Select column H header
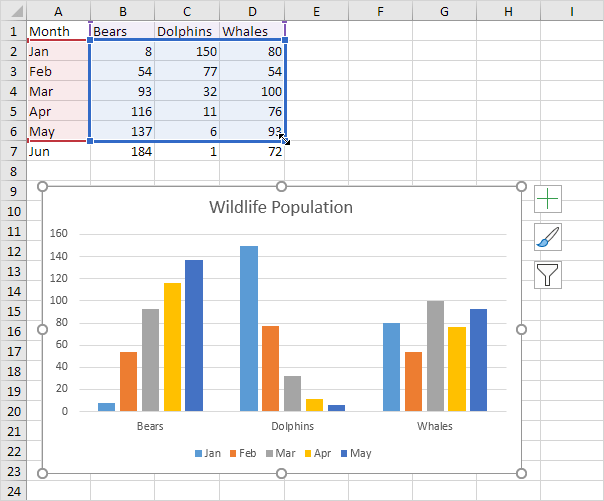This screenshot has width=604, height=501. pyautogui.click(x=508, y=10)
